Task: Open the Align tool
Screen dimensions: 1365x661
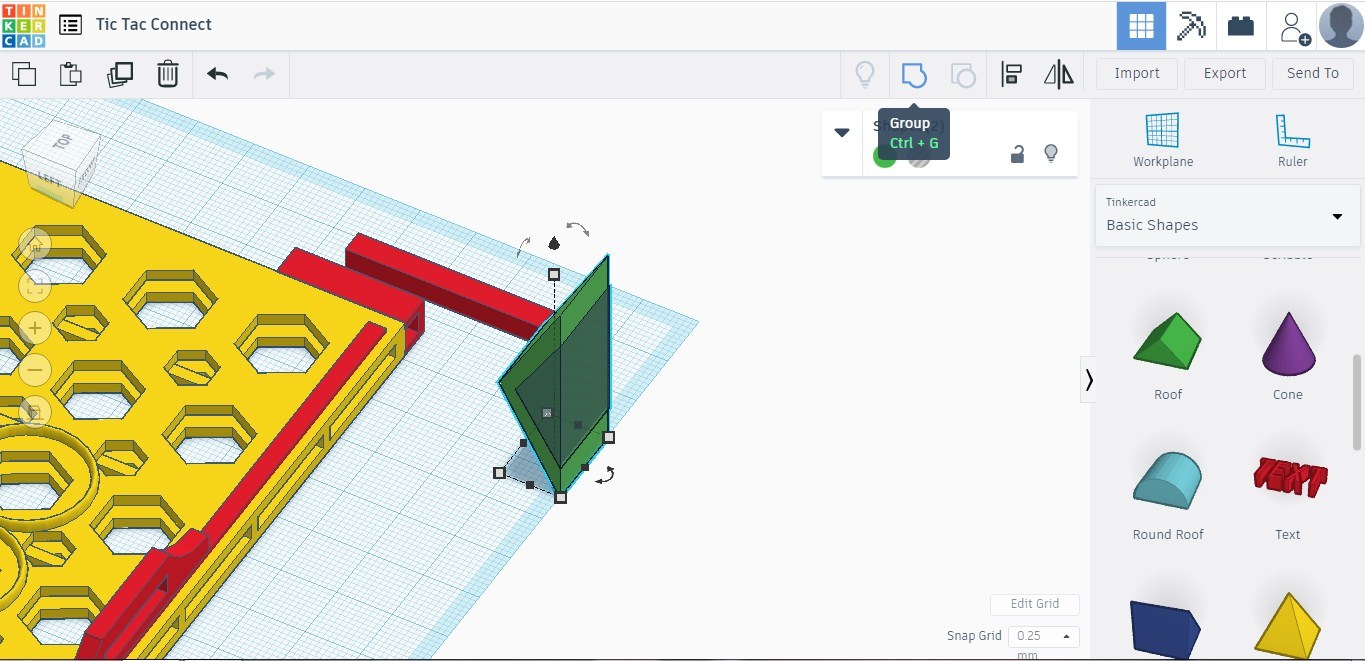Action: [1012, 74]
